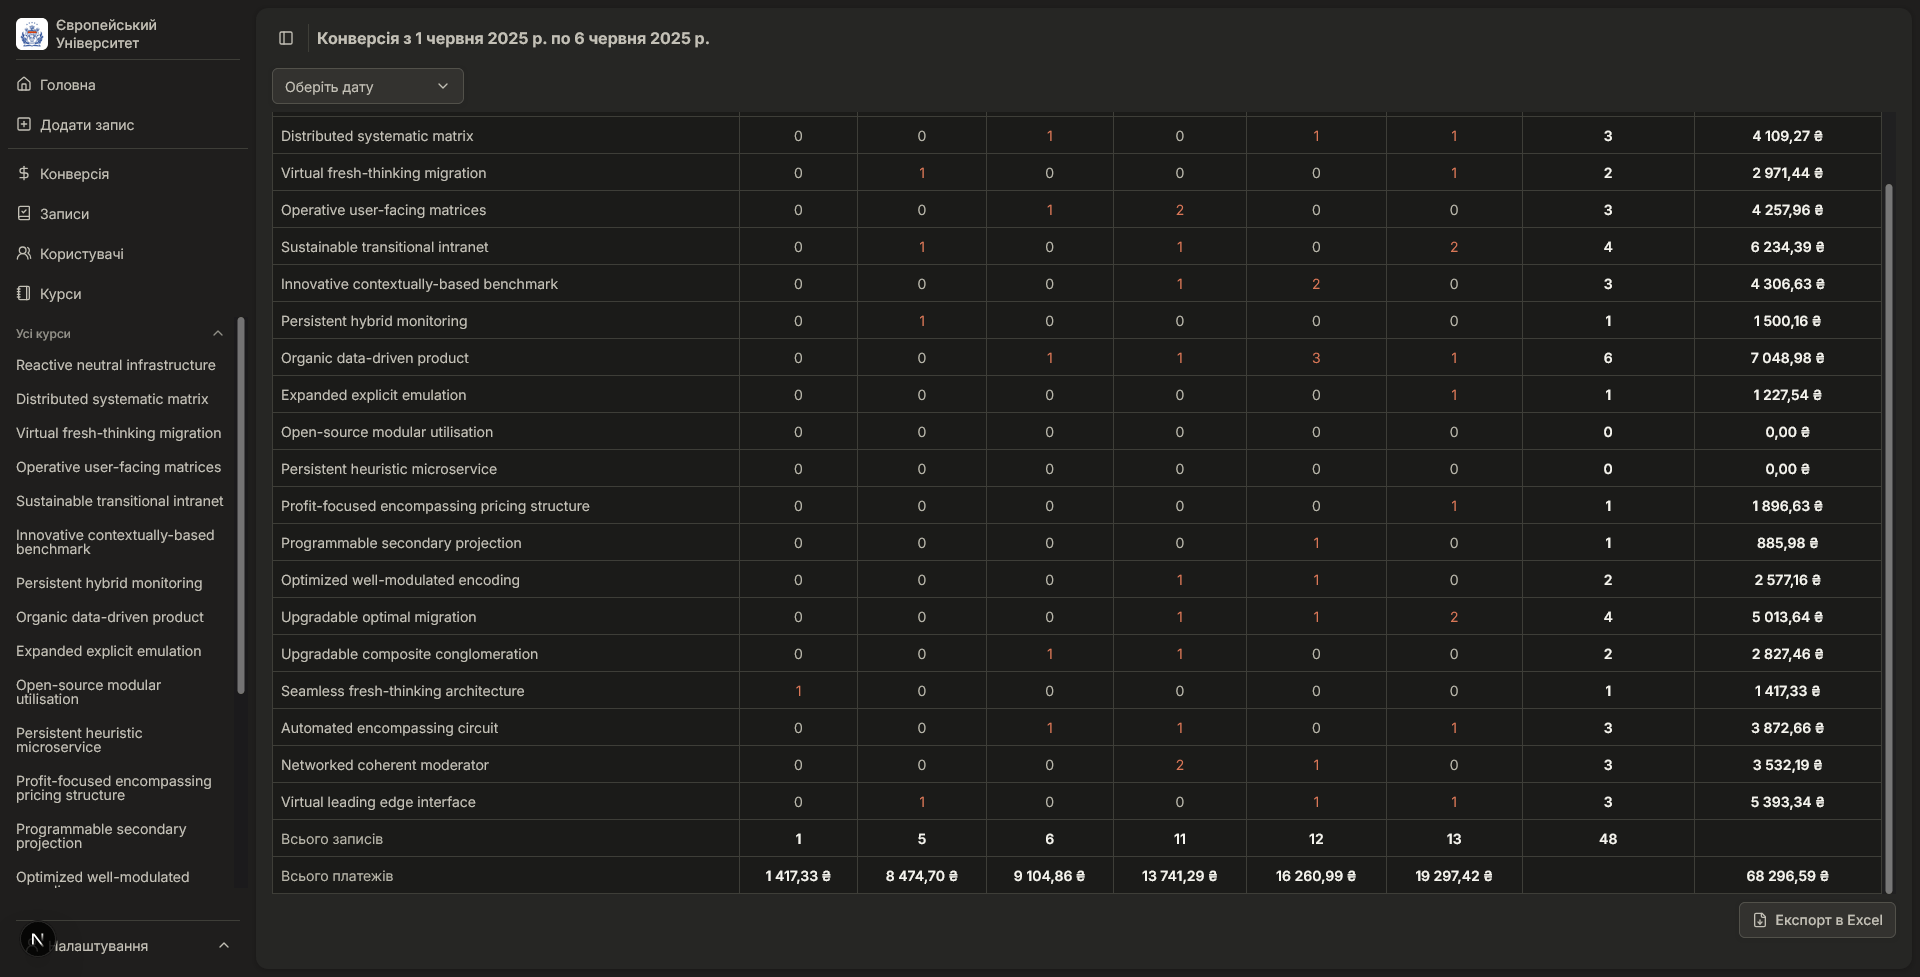Image resolution: width=1920 pixels, height=977 pixels.
Task: Click the Курси book icon
Action: [x=24, y=294]
